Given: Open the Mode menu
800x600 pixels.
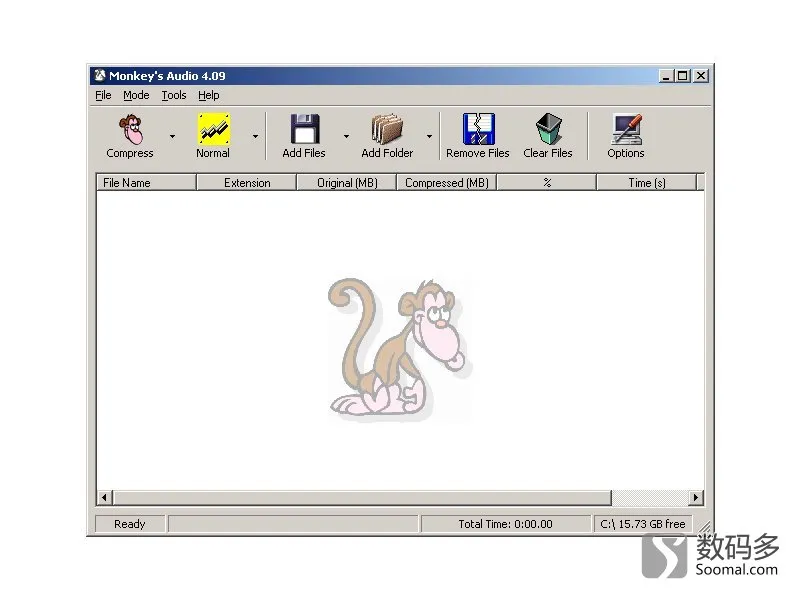Looking at the screenshot, I should [x=136, y=95].
